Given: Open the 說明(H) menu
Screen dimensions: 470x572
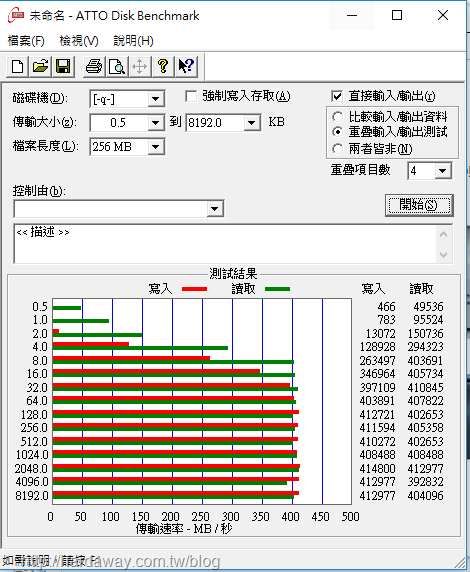Looking at the screenshot, I should [133, 41].
